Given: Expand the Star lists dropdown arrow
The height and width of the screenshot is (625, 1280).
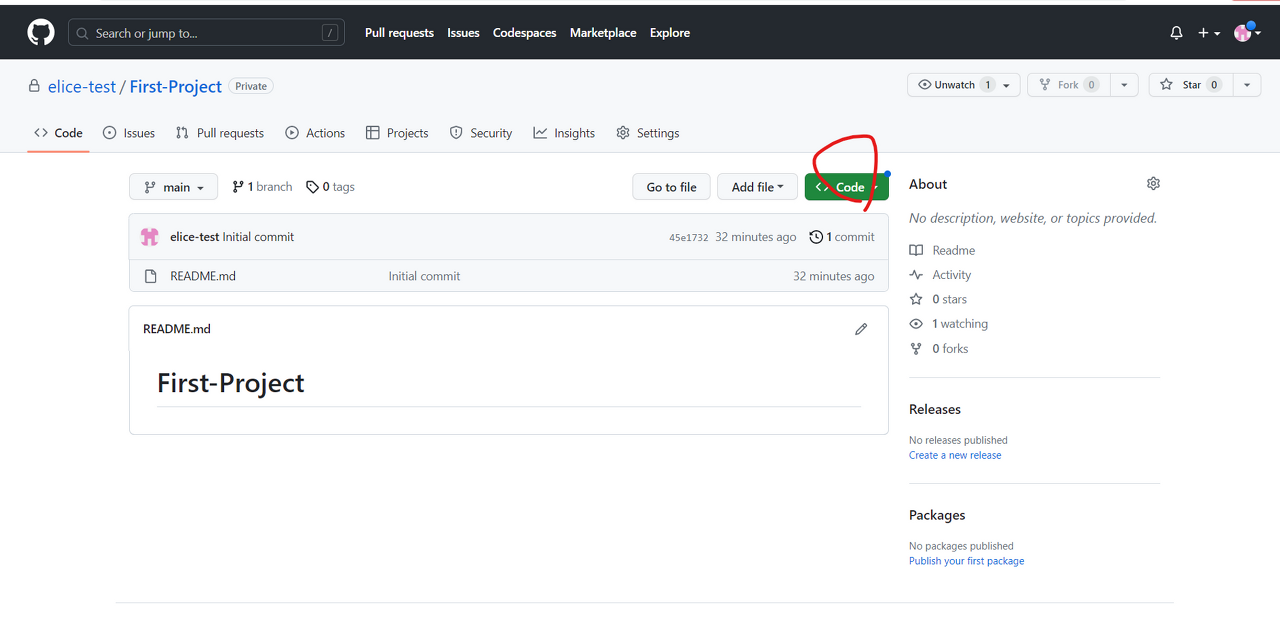Looking at the screenshot, I should [x=1247, y=85].
